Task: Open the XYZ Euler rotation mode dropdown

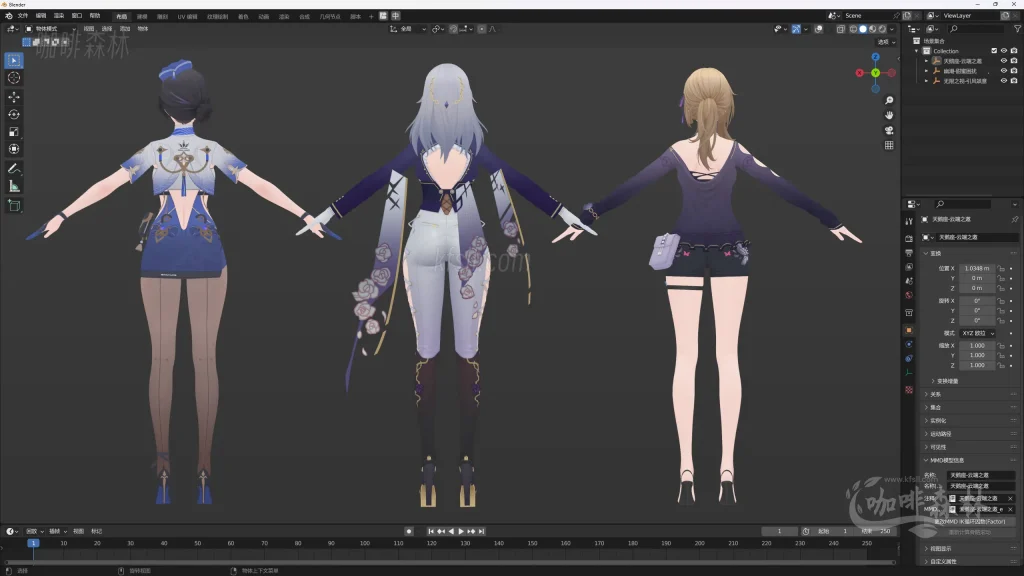Action: pyautogui.click(x=978, y=333)
